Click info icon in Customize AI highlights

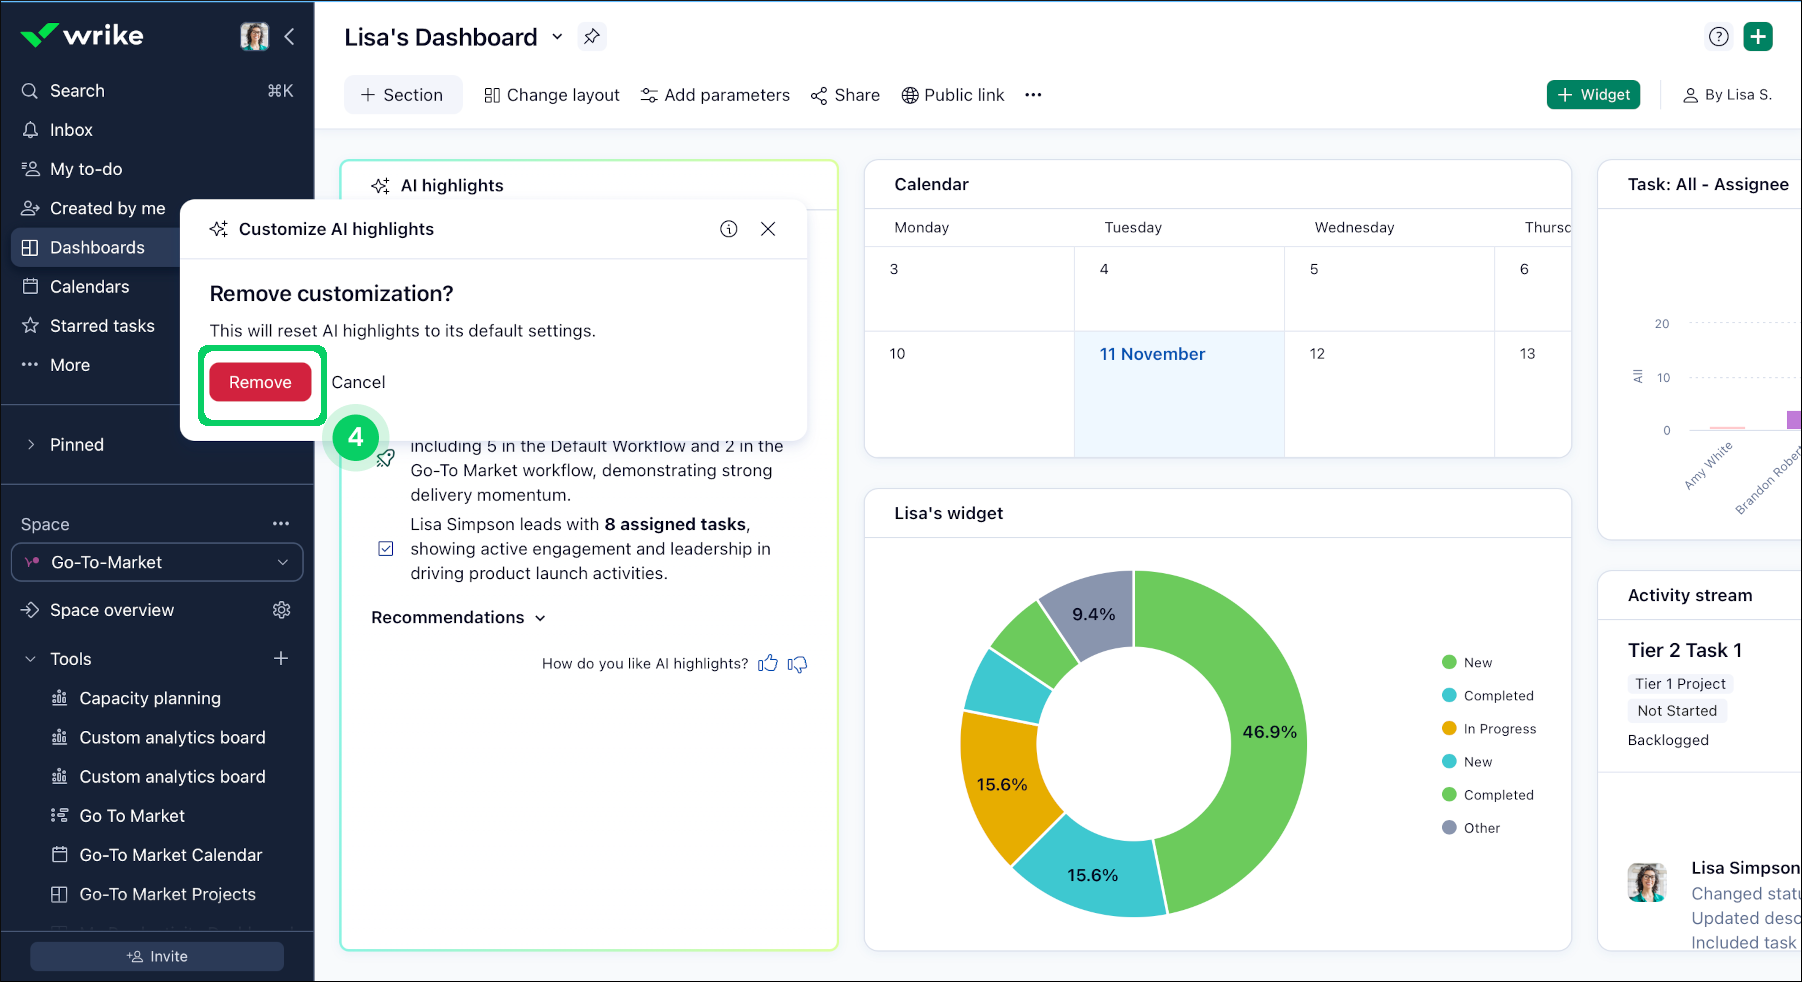coord(729,229)
